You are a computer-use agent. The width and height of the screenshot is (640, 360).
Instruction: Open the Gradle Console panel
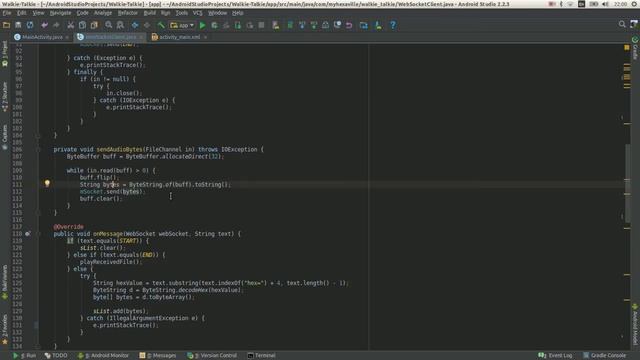point(604,356)
